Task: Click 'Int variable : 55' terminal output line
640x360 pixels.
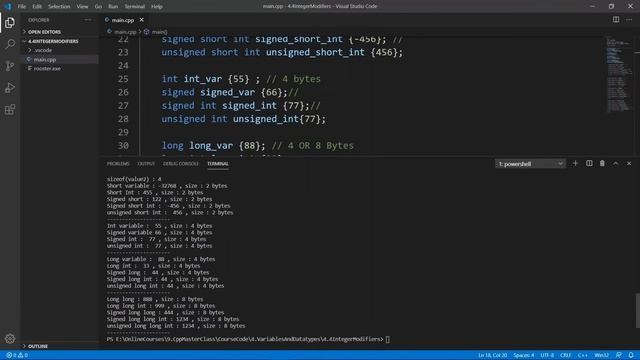Action: [x=159, y=226]
